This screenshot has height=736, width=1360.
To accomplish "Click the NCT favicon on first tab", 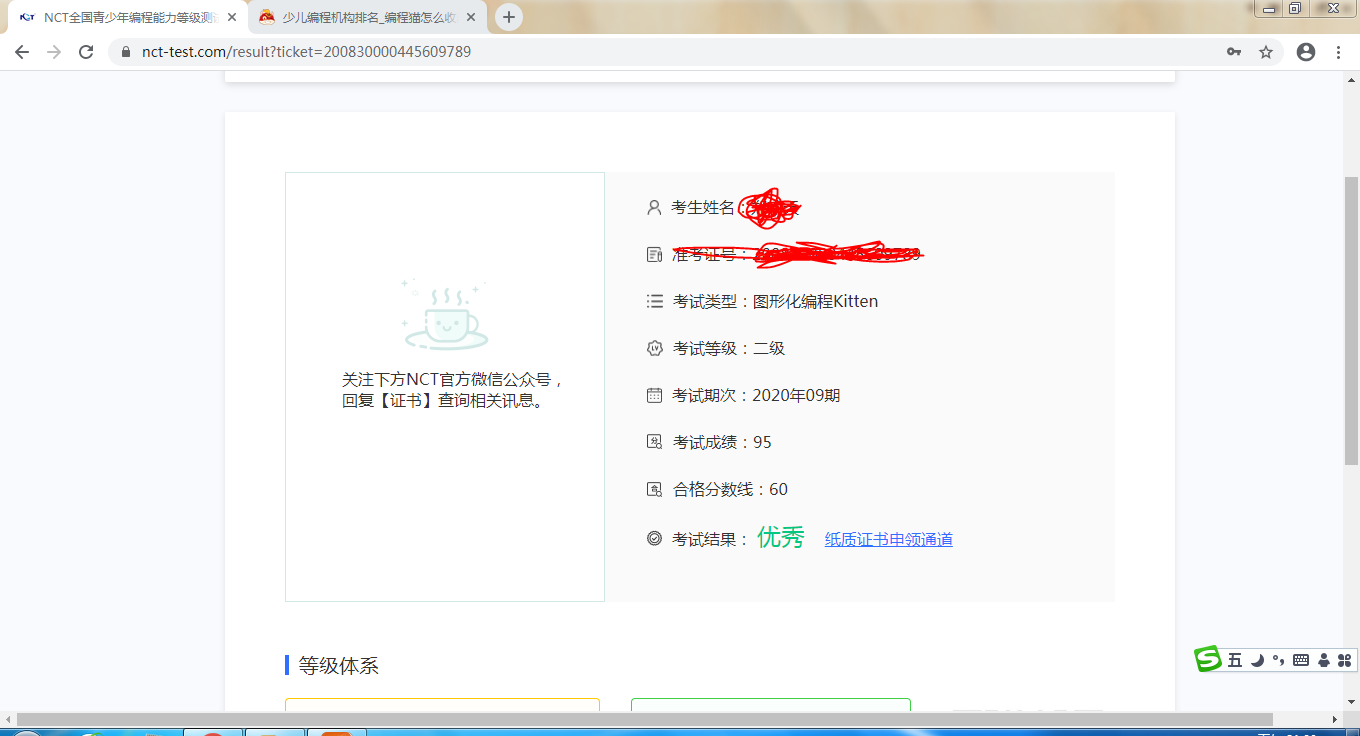I will [27, 17].
